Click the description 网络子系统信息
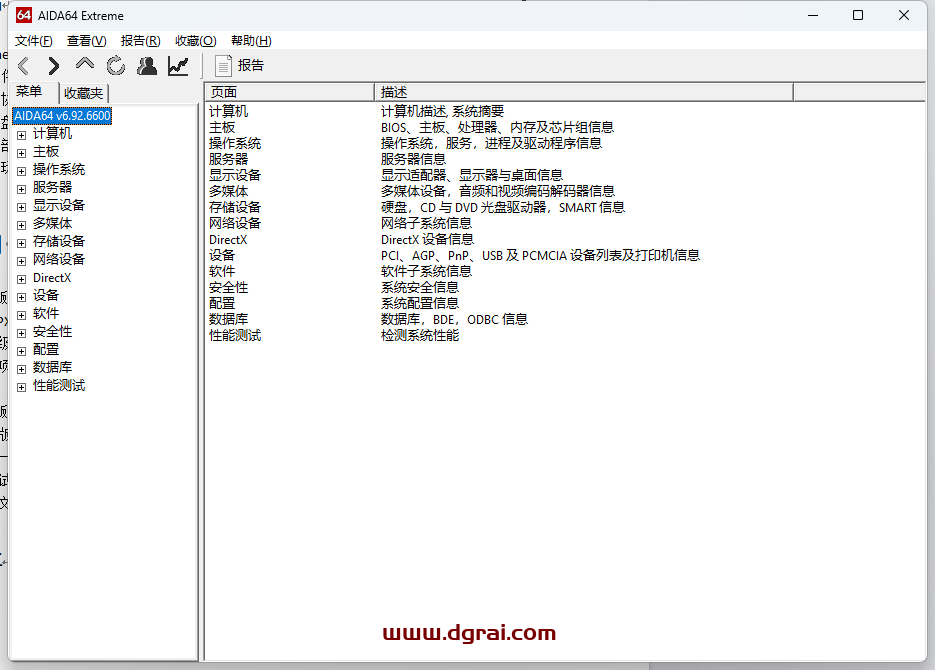The image size is (935, 670). point(426,224)
